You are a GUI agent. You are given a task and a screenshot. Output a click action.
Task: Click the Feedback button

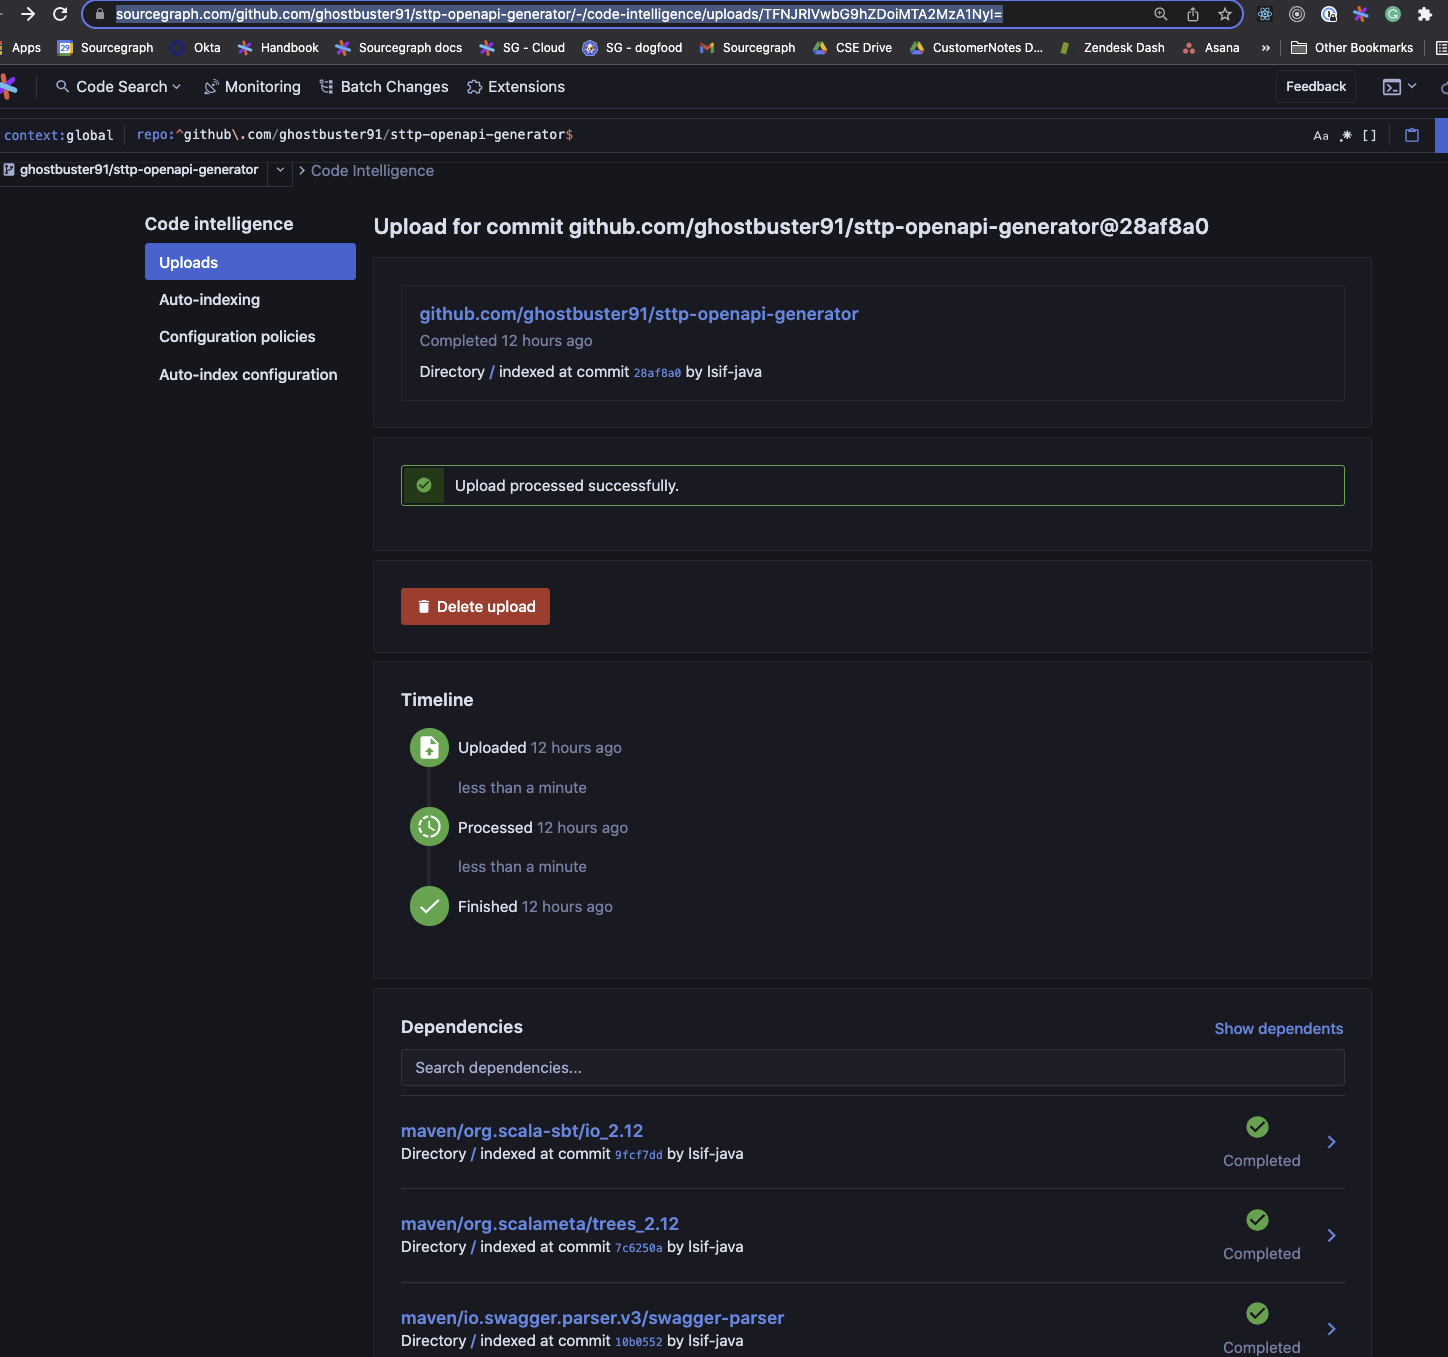1316,87
